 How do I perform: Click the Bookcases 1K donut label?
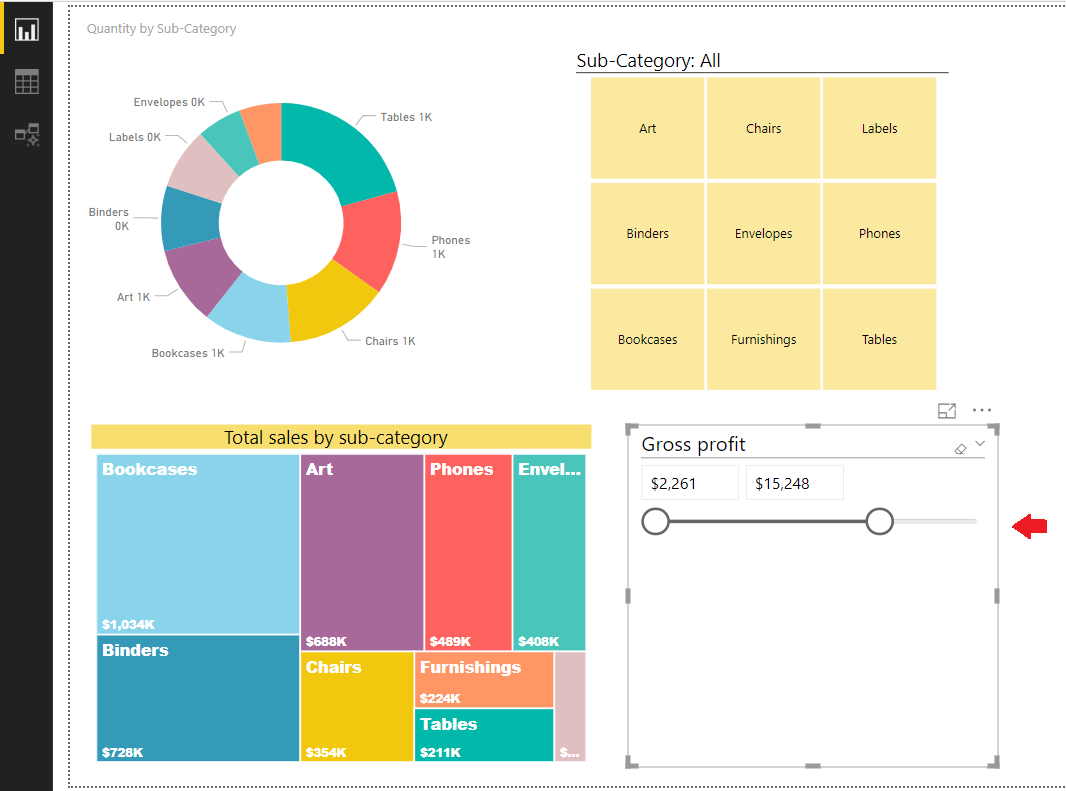pyautogui.click(x=188, y=353)
